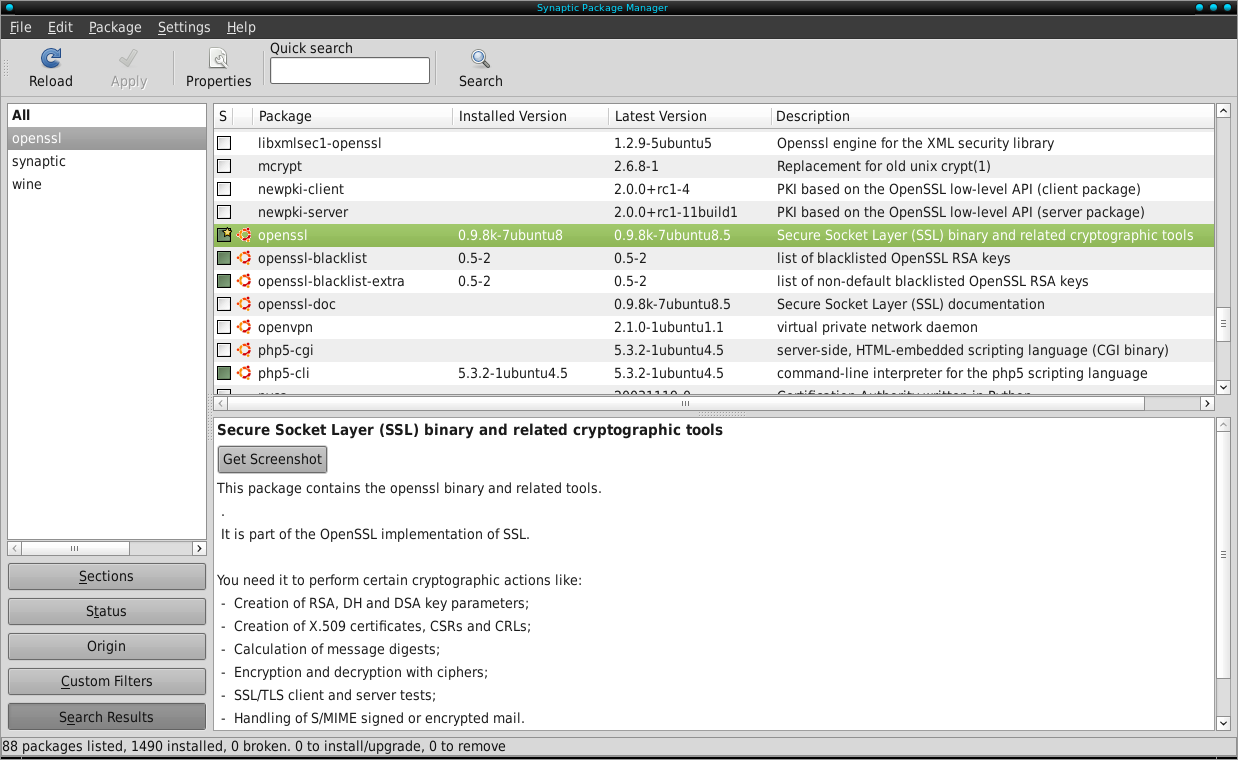Toggle status checkbox for mcrypt

tap(224, 166)
